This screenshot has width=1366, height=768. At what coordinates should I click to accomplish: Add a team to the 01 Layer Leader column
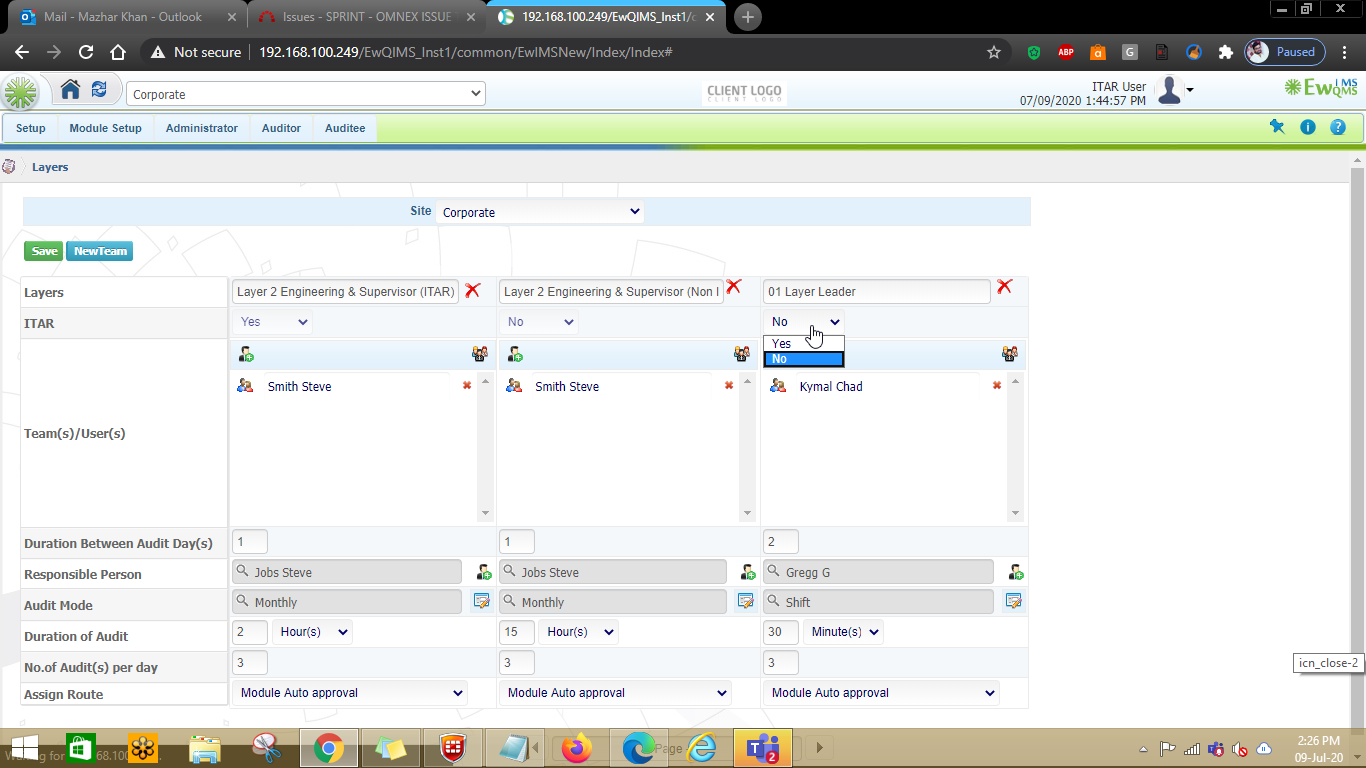coord(1010,354)
